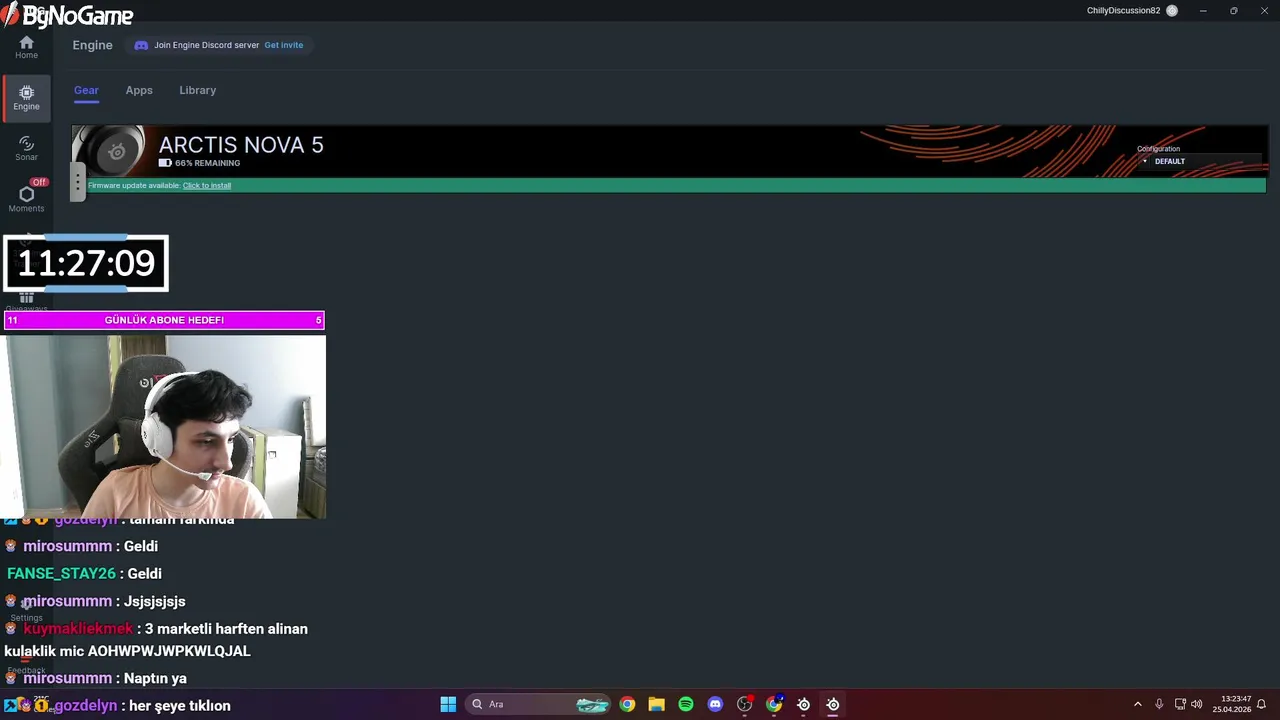
Task: Open the Chrome profile window with the badge
Action: (774, 704)
